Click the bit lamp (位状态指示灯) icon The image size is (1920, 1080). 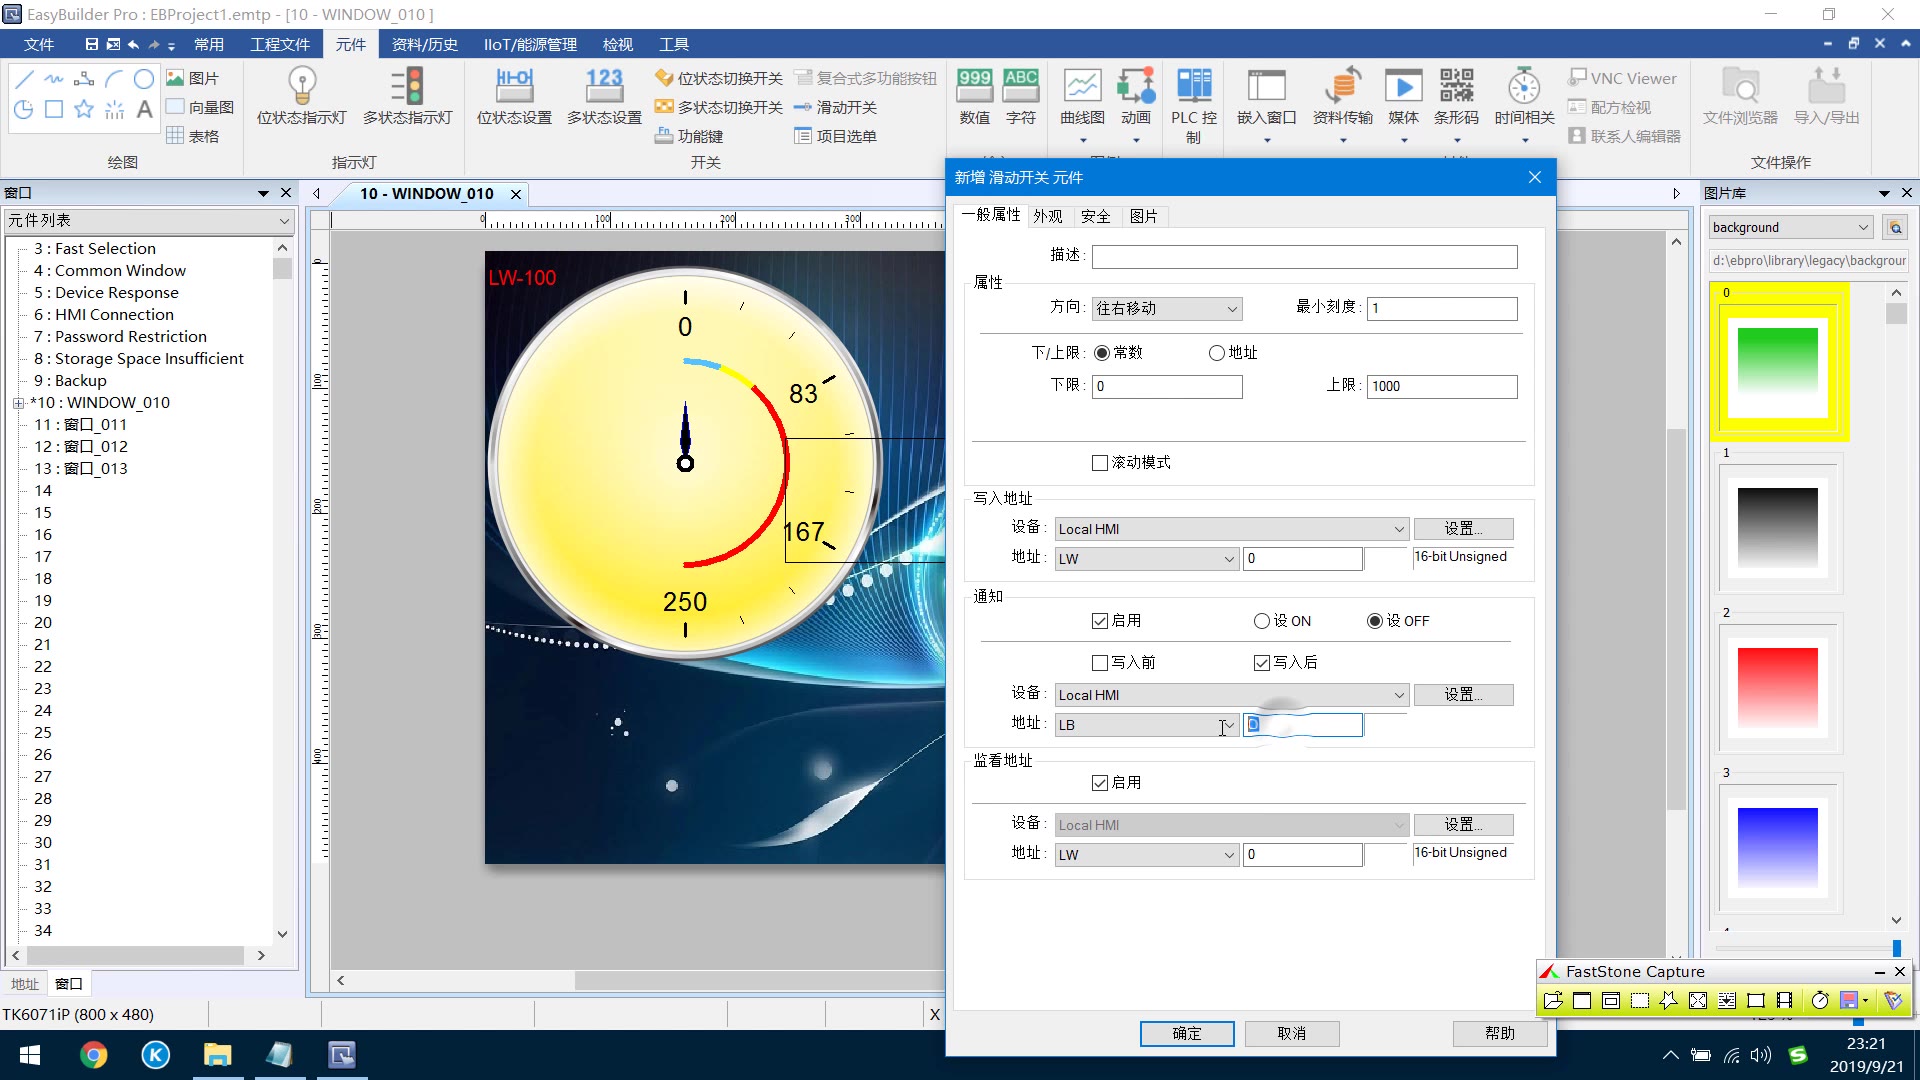coord(301,87)
